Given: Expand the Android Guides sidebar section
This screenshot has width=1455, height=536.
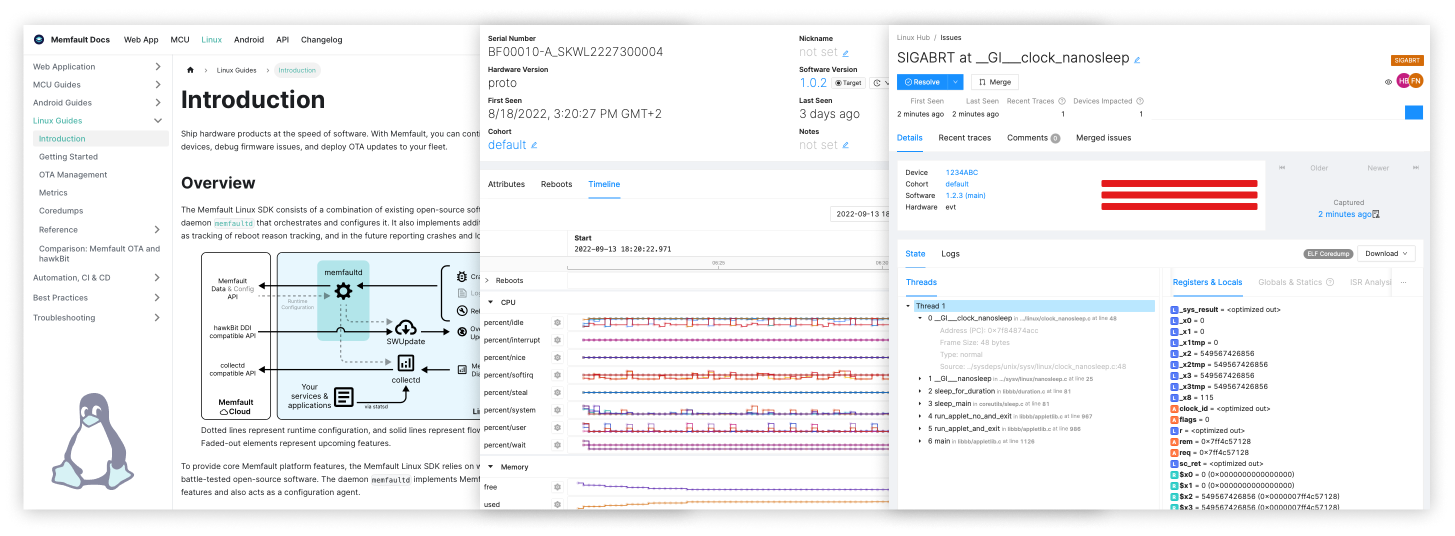Looking at the screenshot, I should click(158, 103).
